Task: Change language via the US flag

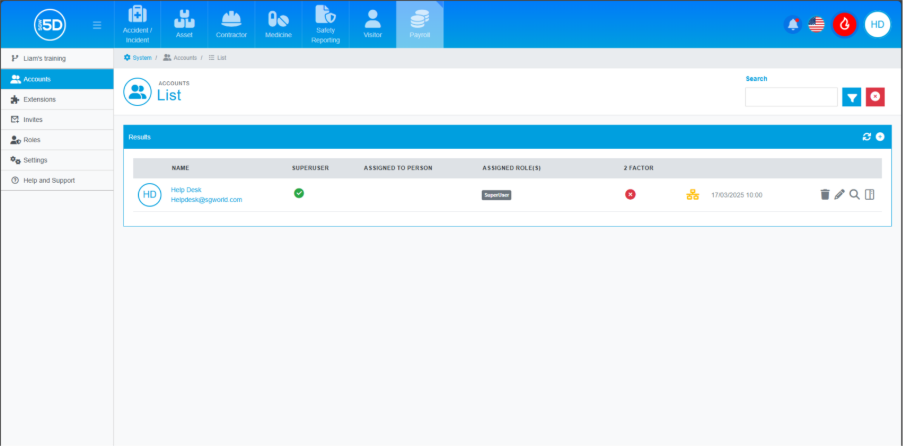Action: point(816,25)
